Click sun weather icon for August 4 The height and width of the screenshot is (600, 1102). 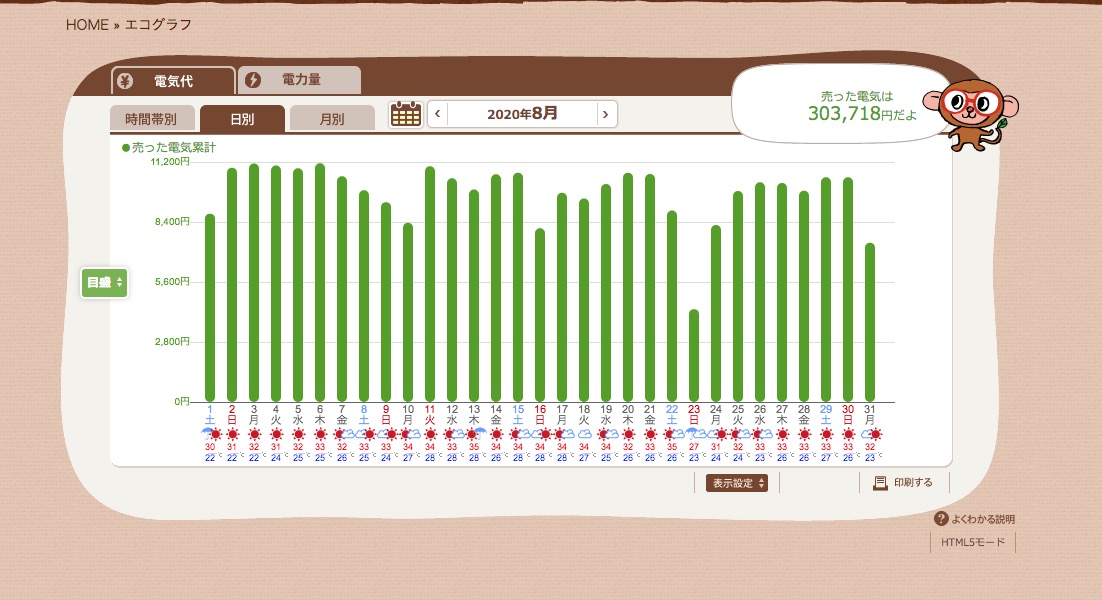click(x=276, y=434)
